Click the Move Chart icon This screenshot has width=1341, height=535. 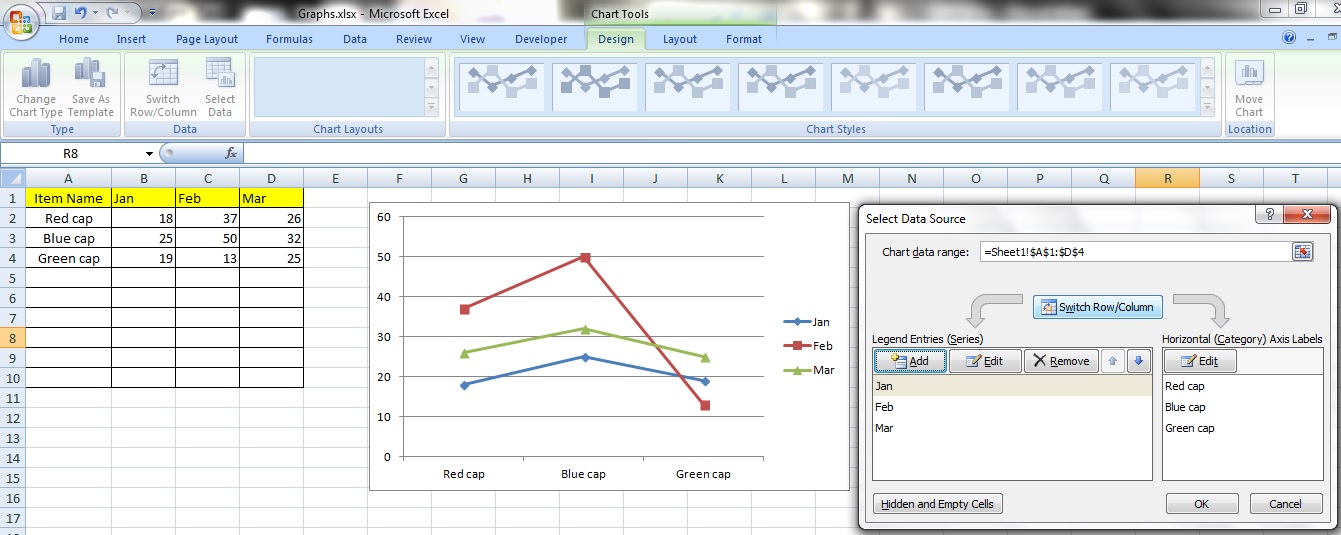click(1248, 75)
